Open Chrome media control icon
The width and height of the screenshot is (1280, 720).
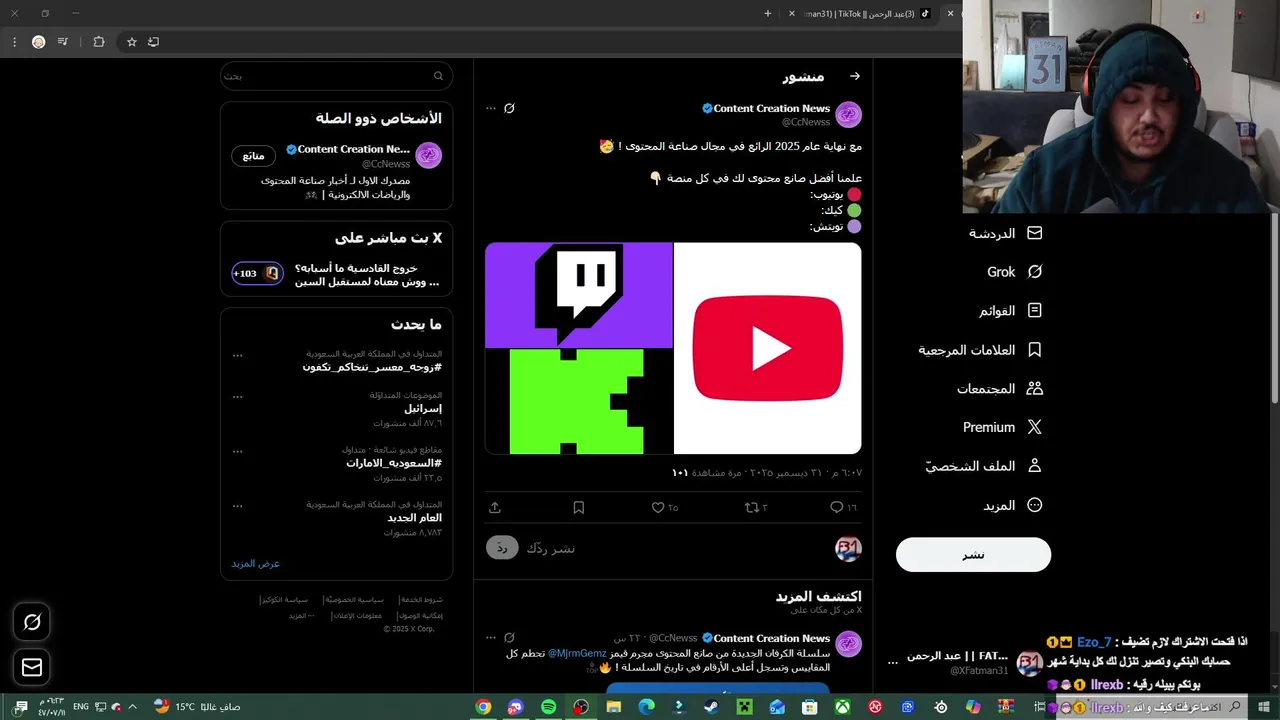point(63,42)
